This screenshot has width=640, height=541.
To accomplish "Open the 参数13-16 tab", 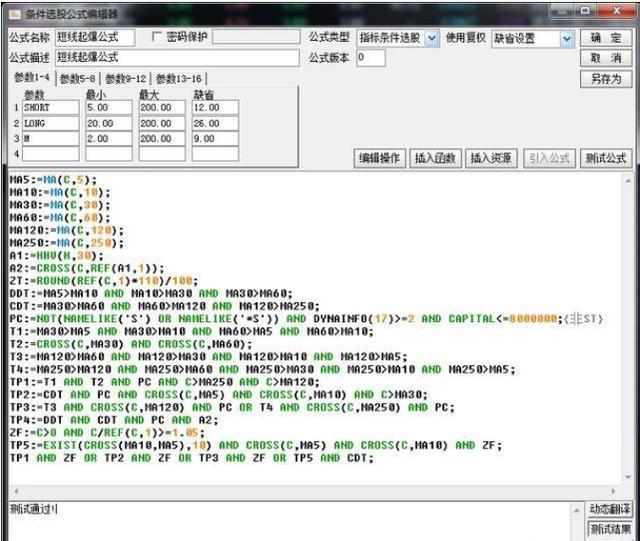I will (180, 78).
